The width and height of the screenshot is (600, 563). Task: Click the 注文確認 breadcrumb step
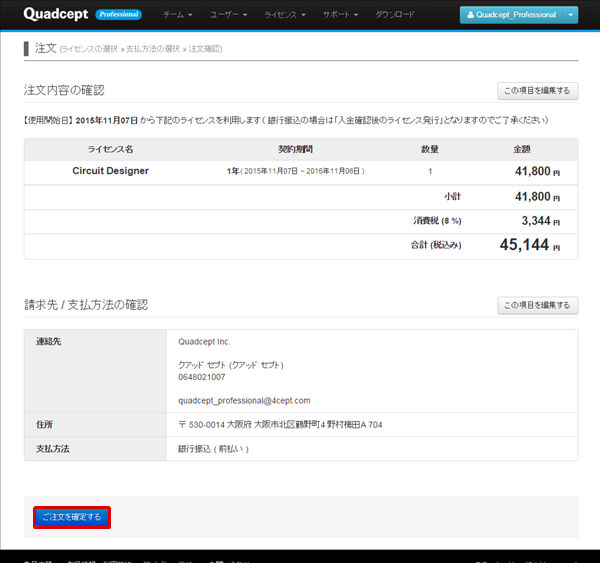pos(204,49)
